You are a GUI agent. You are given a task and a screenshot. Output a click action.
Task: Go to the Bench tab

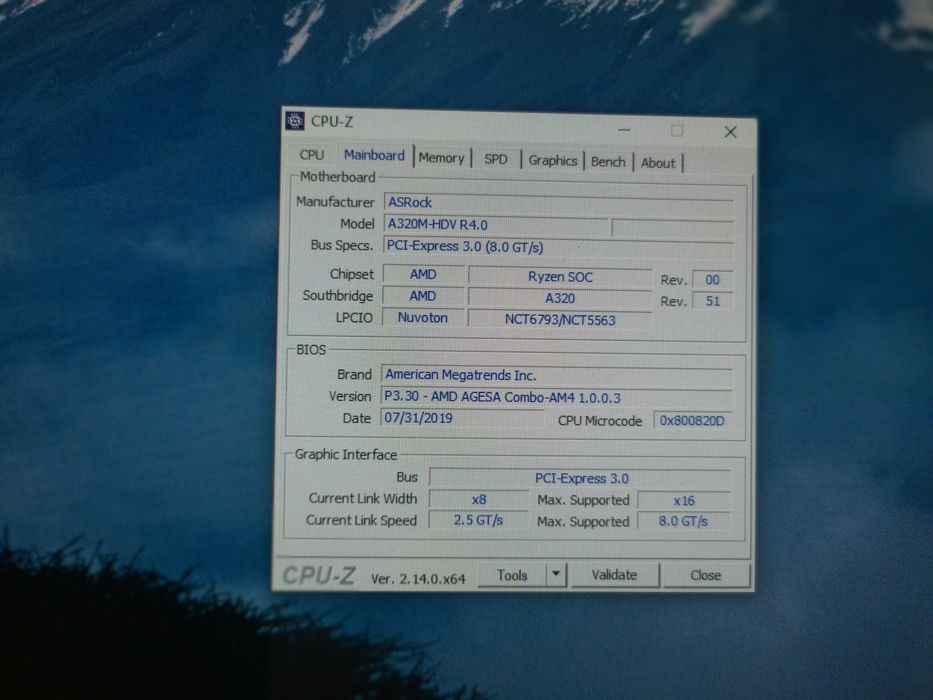point(608,162)
